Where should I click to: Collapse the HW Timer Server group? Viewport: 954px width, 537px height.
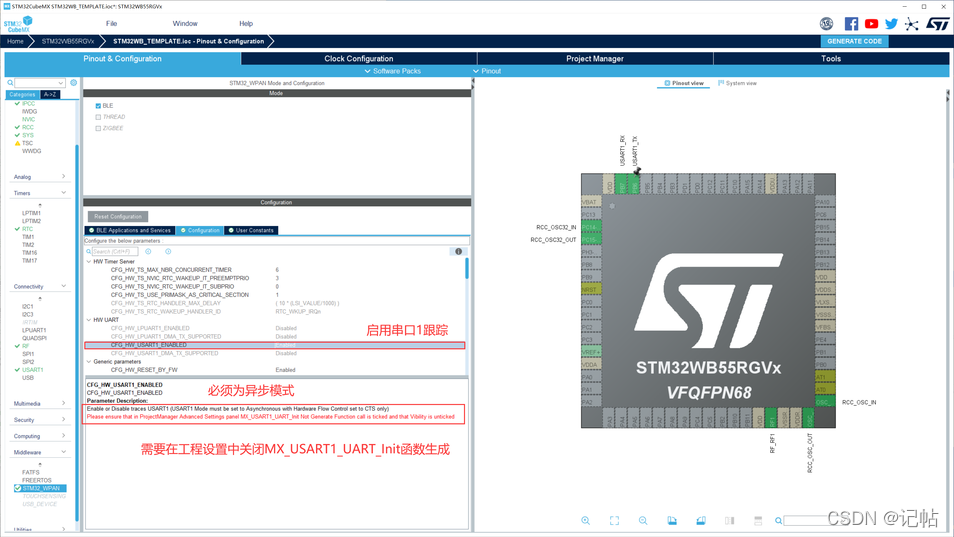[x=89, y=262]
